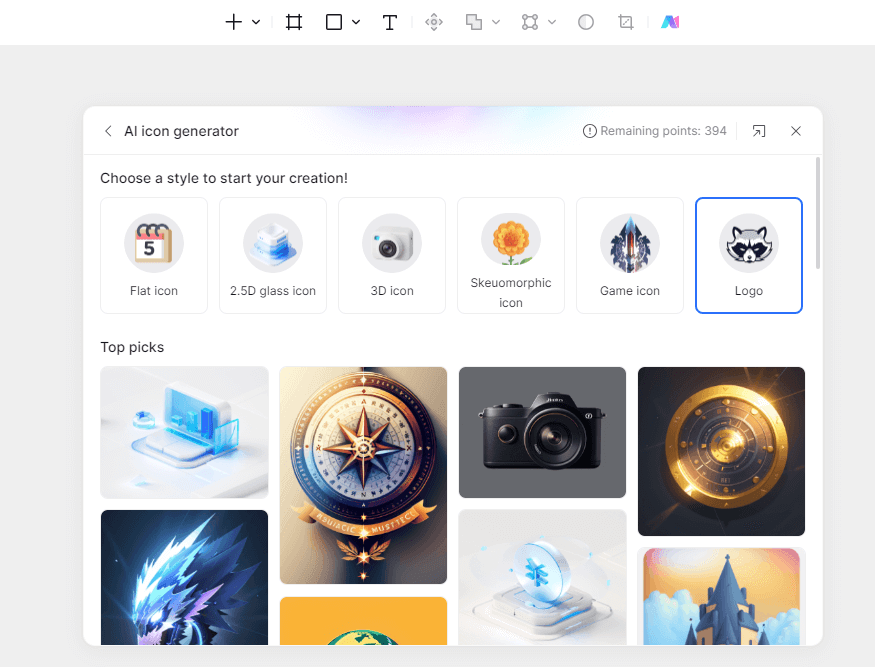Go back from AI icon generator

tap(108, 131)
